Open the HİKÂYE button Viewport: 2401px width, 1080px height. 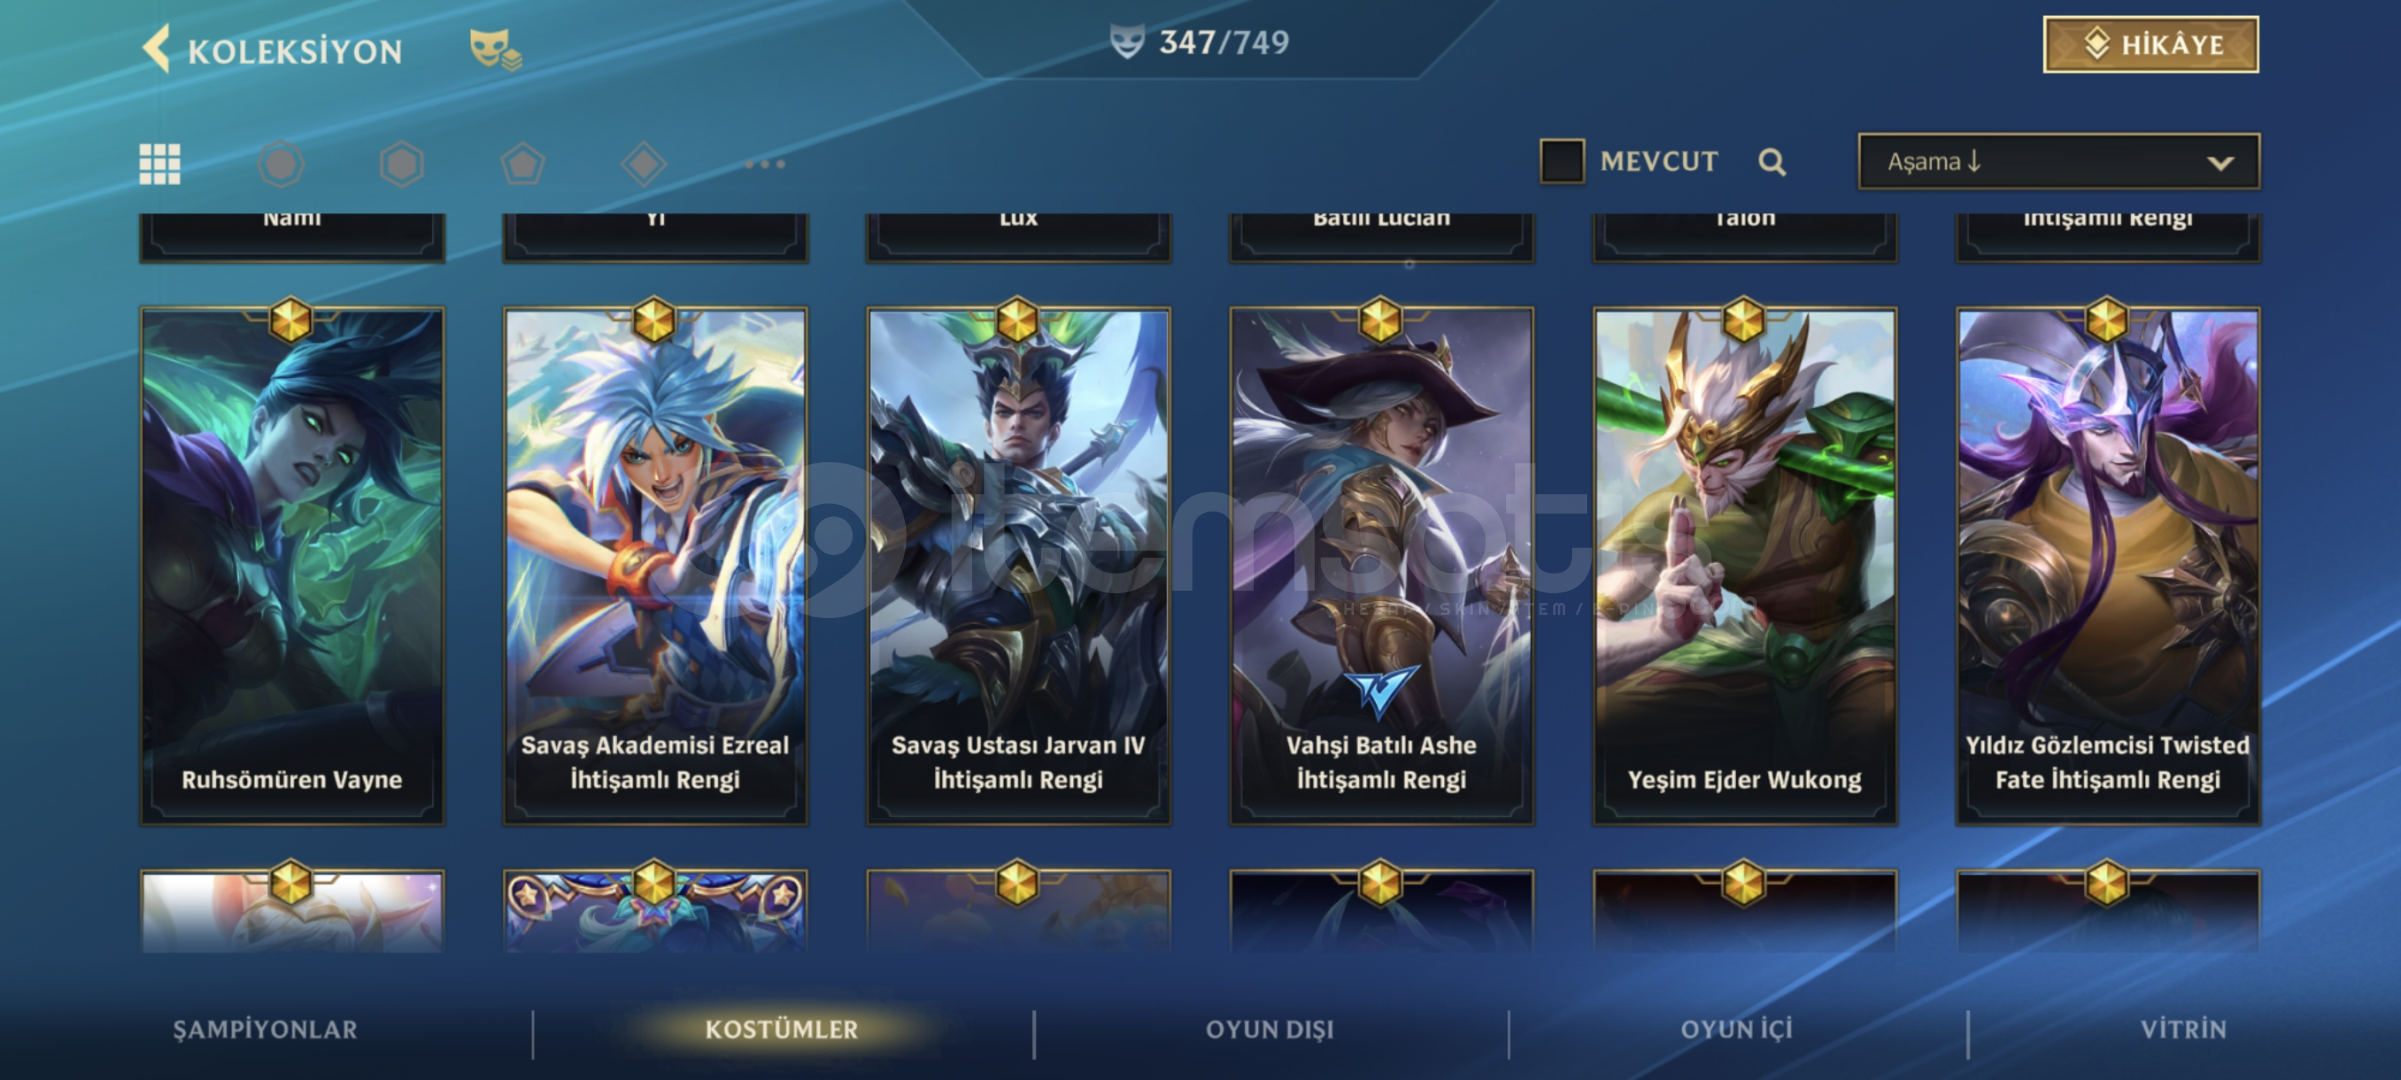(x=2151, y=45)
